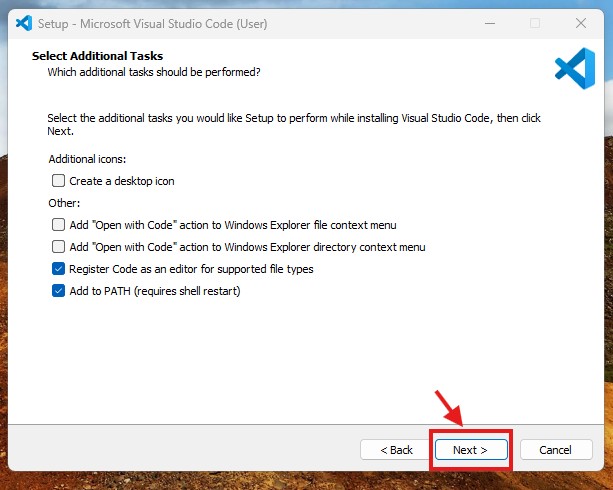
Task: Click the large blue VS Code logo
Action: coord(574,68)
